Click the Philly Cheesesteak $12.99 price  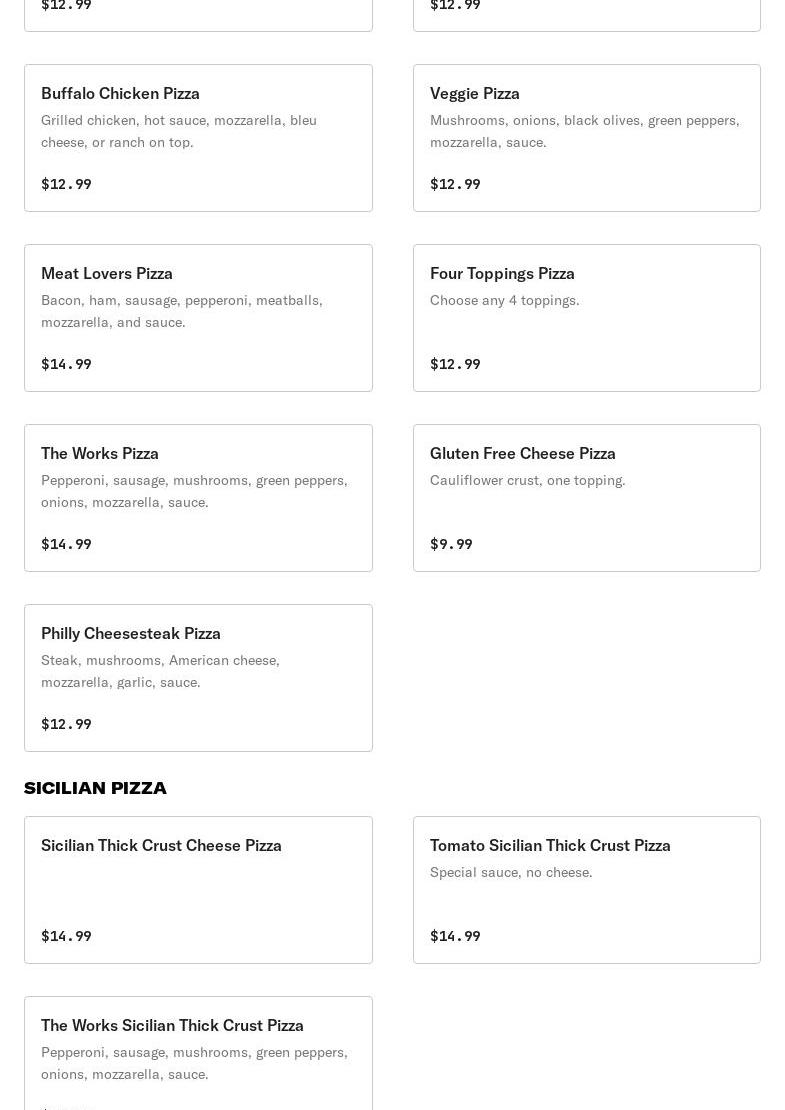point(67,723)
